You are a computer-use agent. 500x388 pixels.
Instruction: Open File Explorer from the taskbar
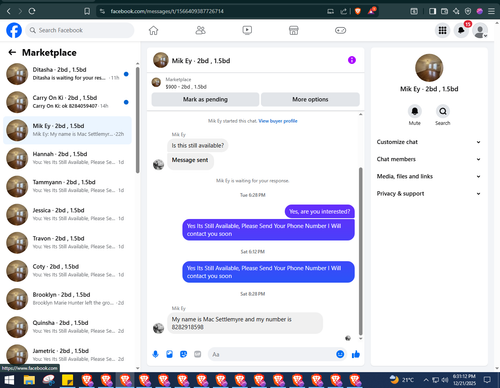(29, 380)
